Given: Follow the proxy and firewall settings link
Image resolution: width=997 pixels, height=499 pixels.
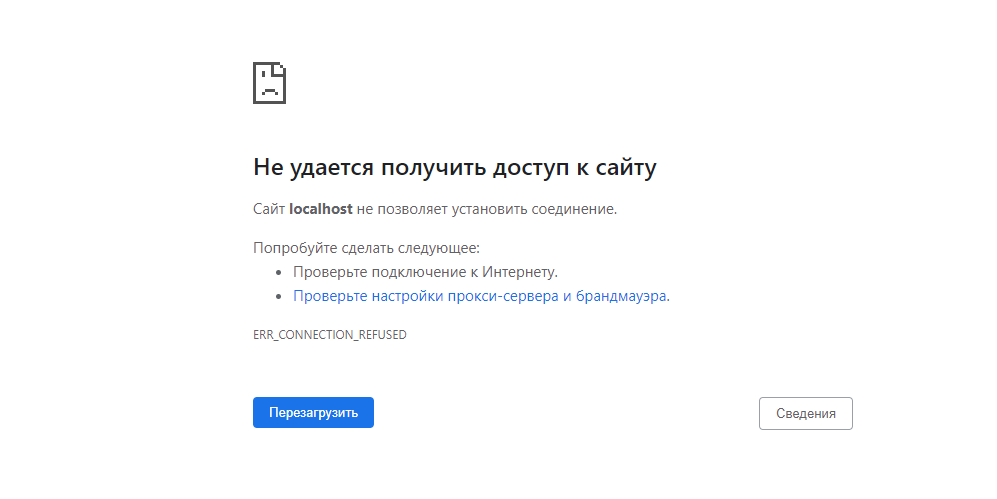Looking at the screenshot, I should tap(480, 296).
